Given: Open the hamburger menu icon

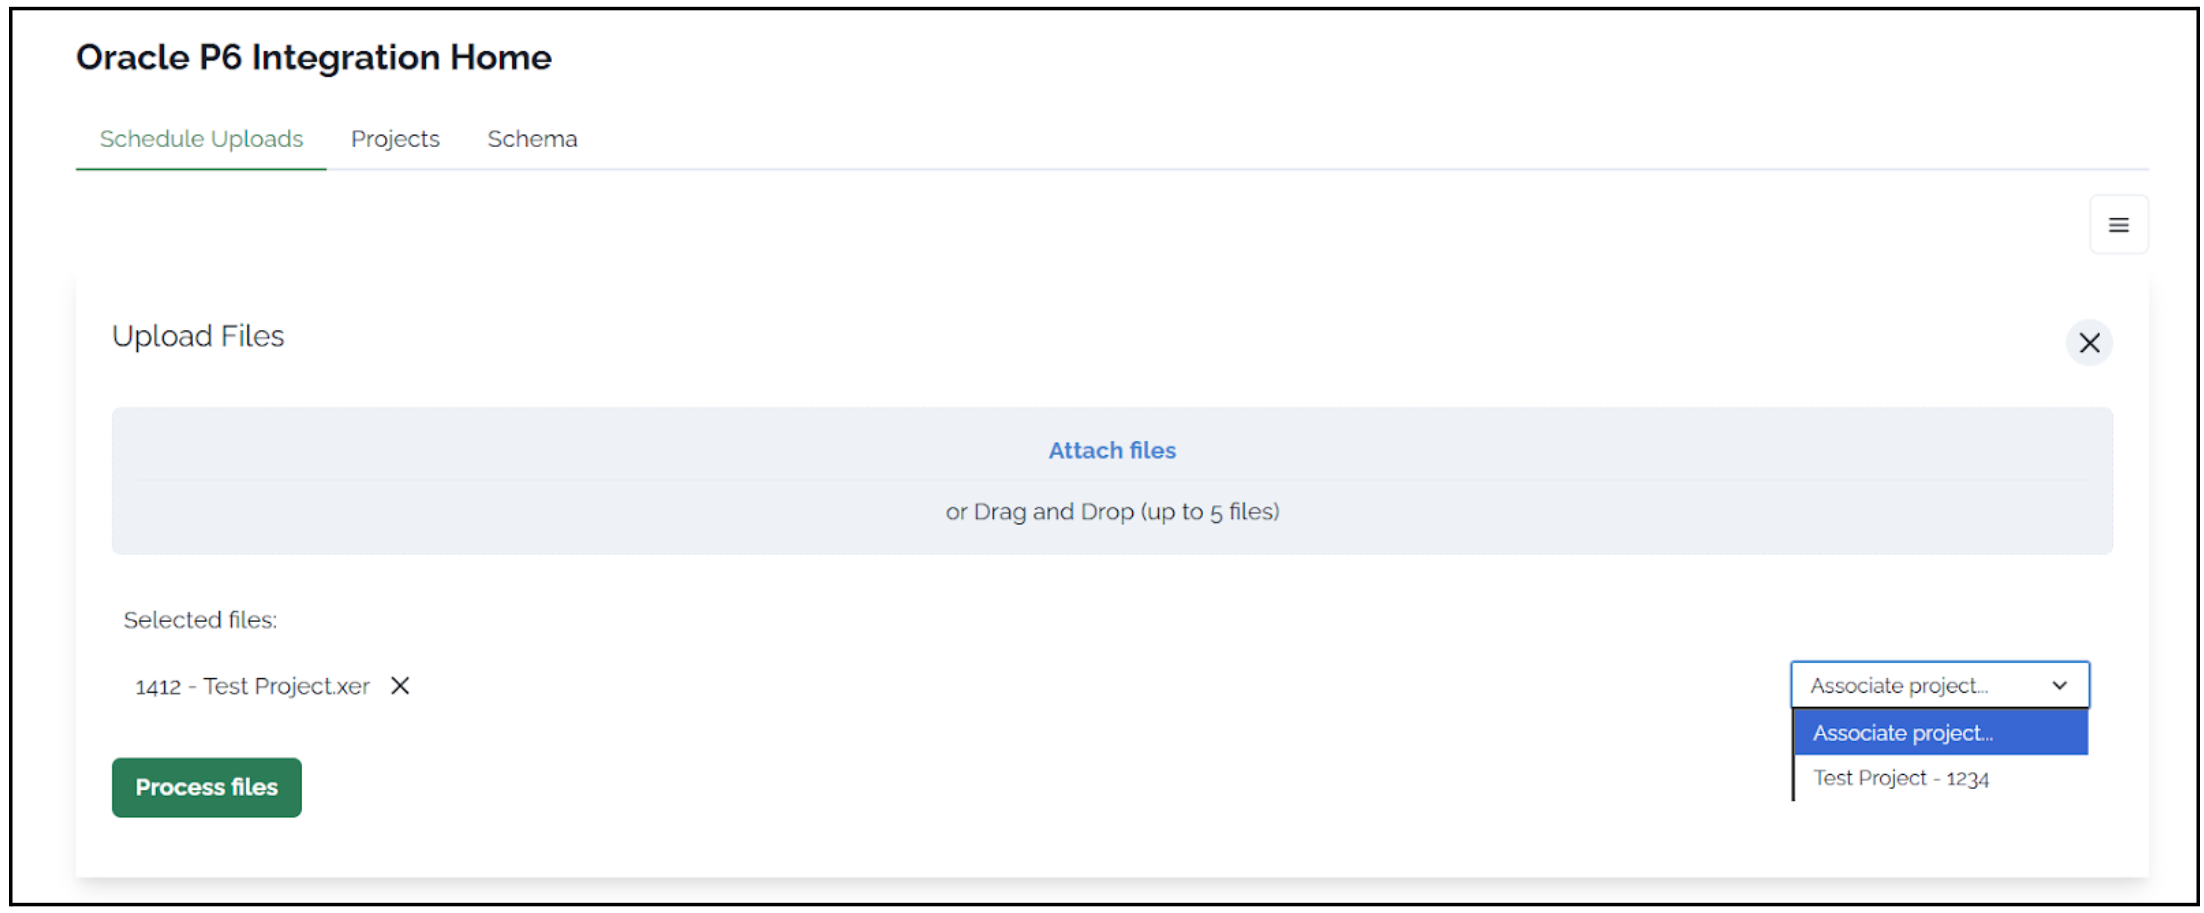Looking at the screenshot, I should point(2119,224).
